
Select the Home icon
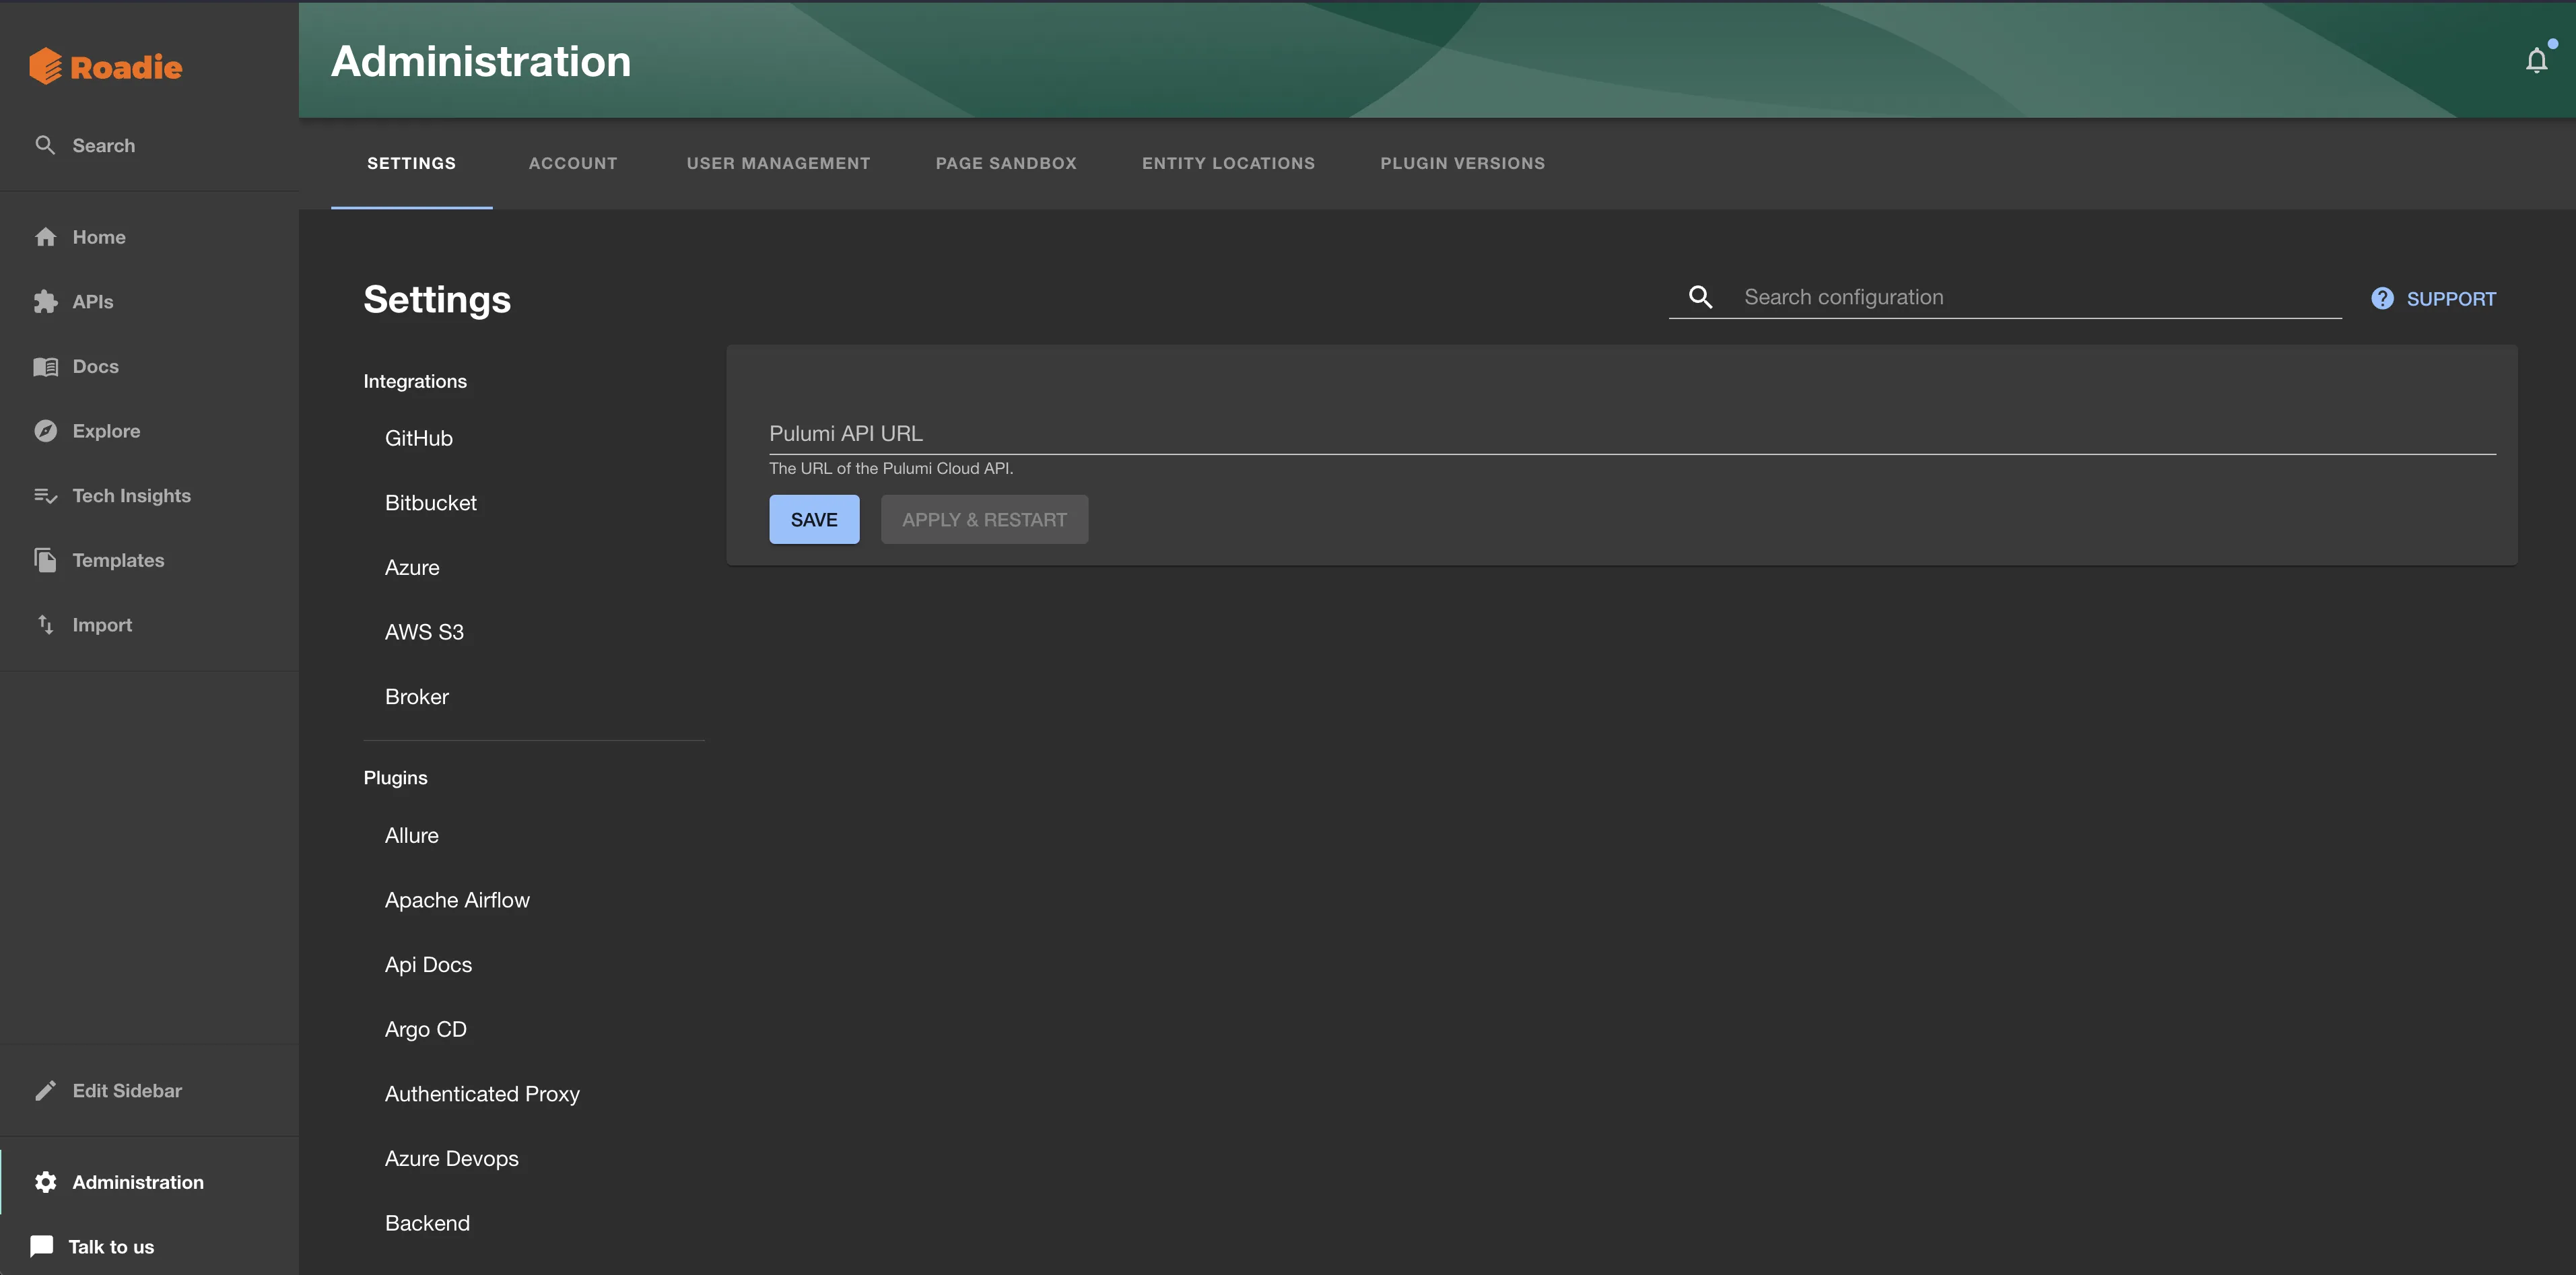[46, 236]
